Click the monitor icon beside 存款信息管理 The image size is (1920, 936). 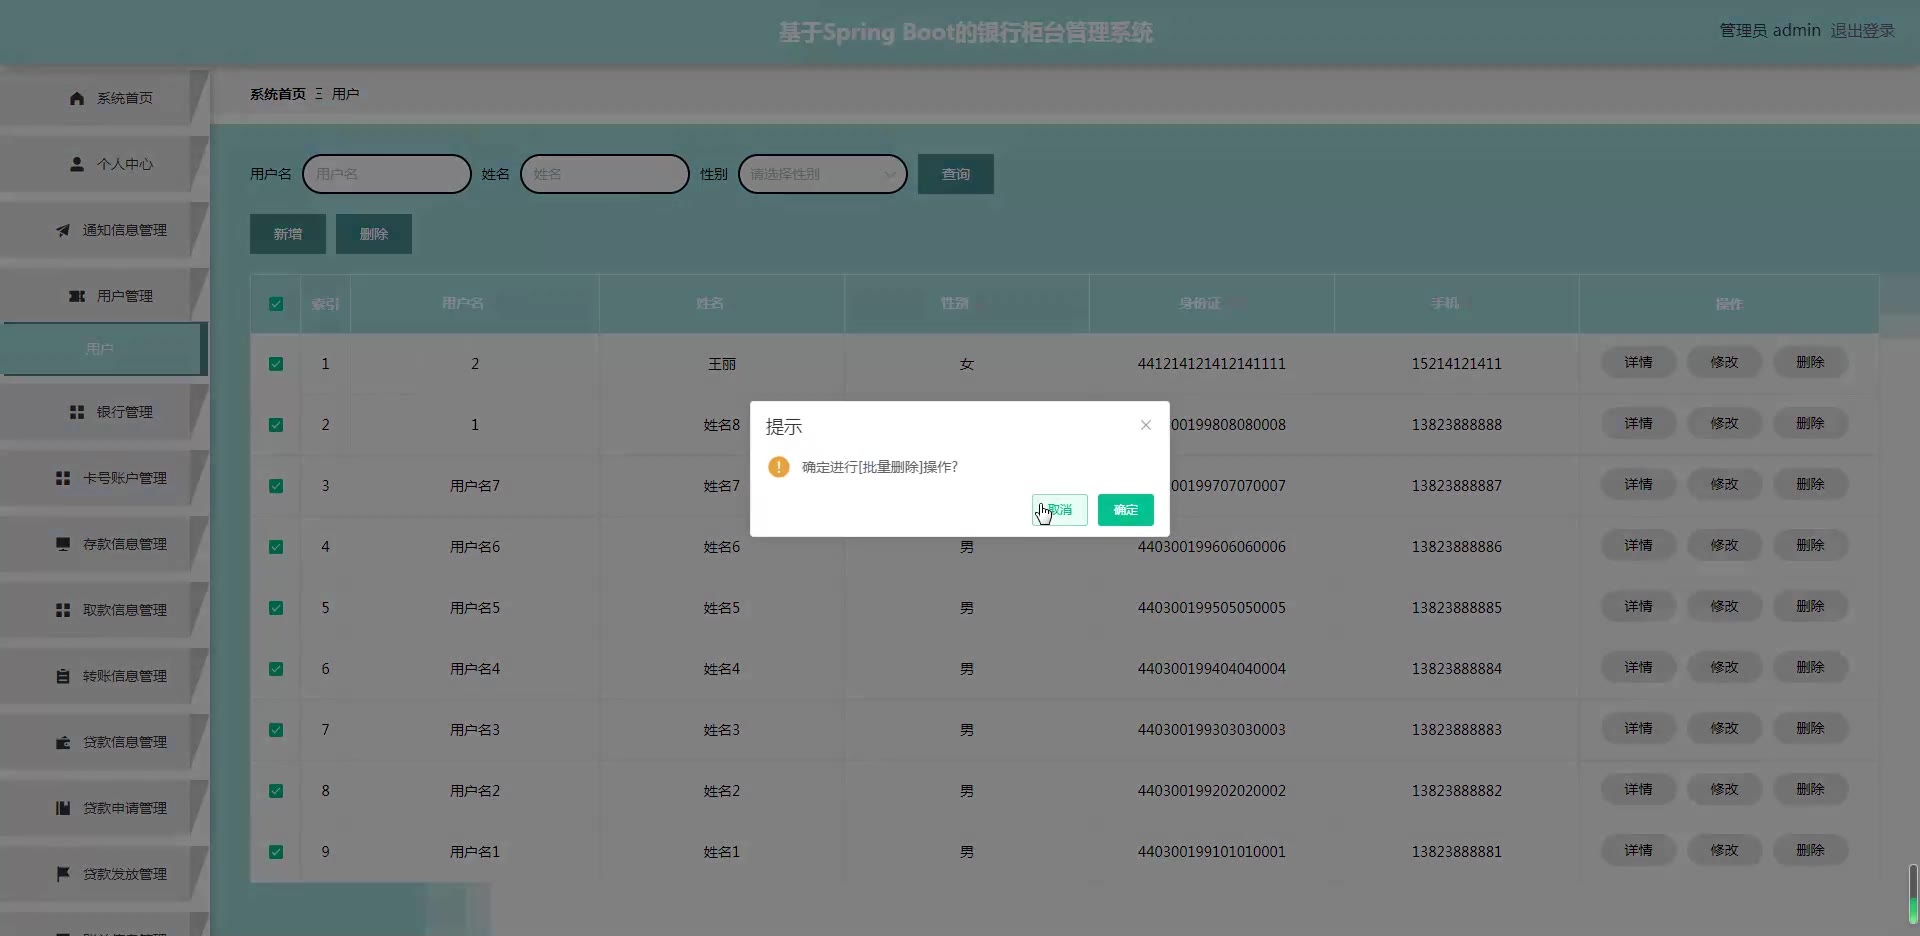click(63, 544)
